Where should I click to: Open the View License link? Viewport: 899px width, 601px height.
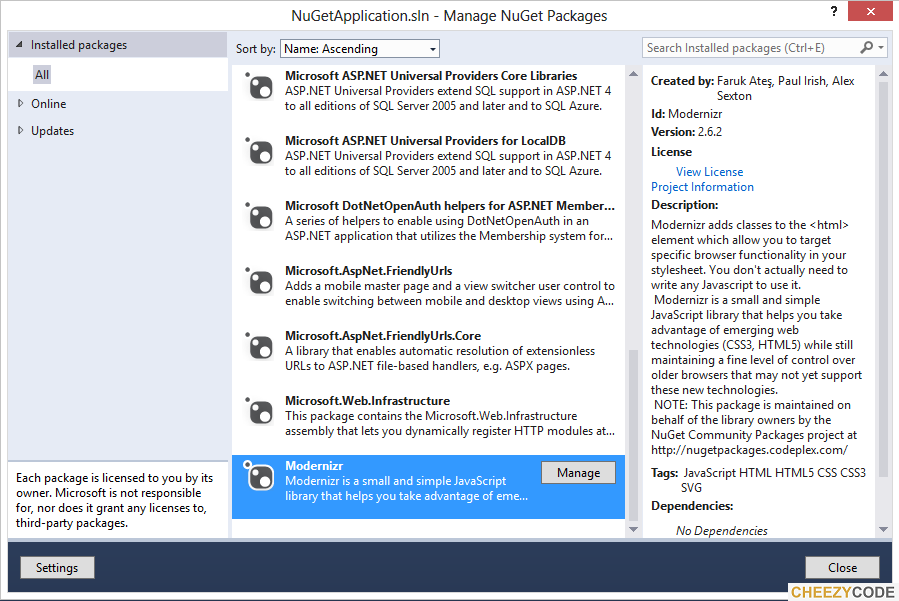pos(709,171)
